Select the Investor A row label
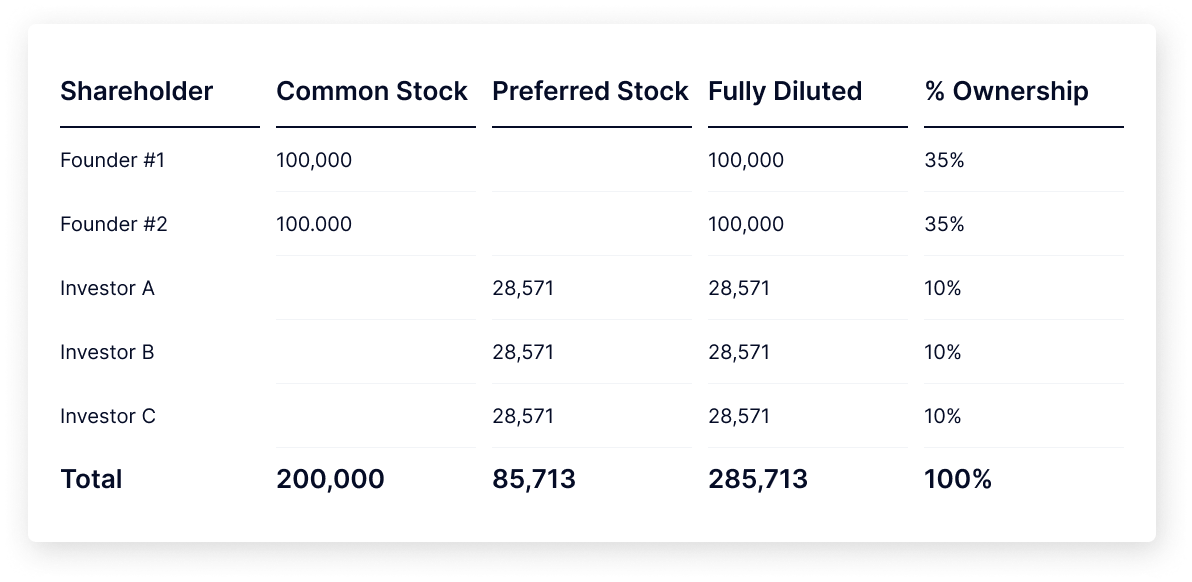Image resolution: width=1192 pixels, height=582 pixels. point(107,288)
